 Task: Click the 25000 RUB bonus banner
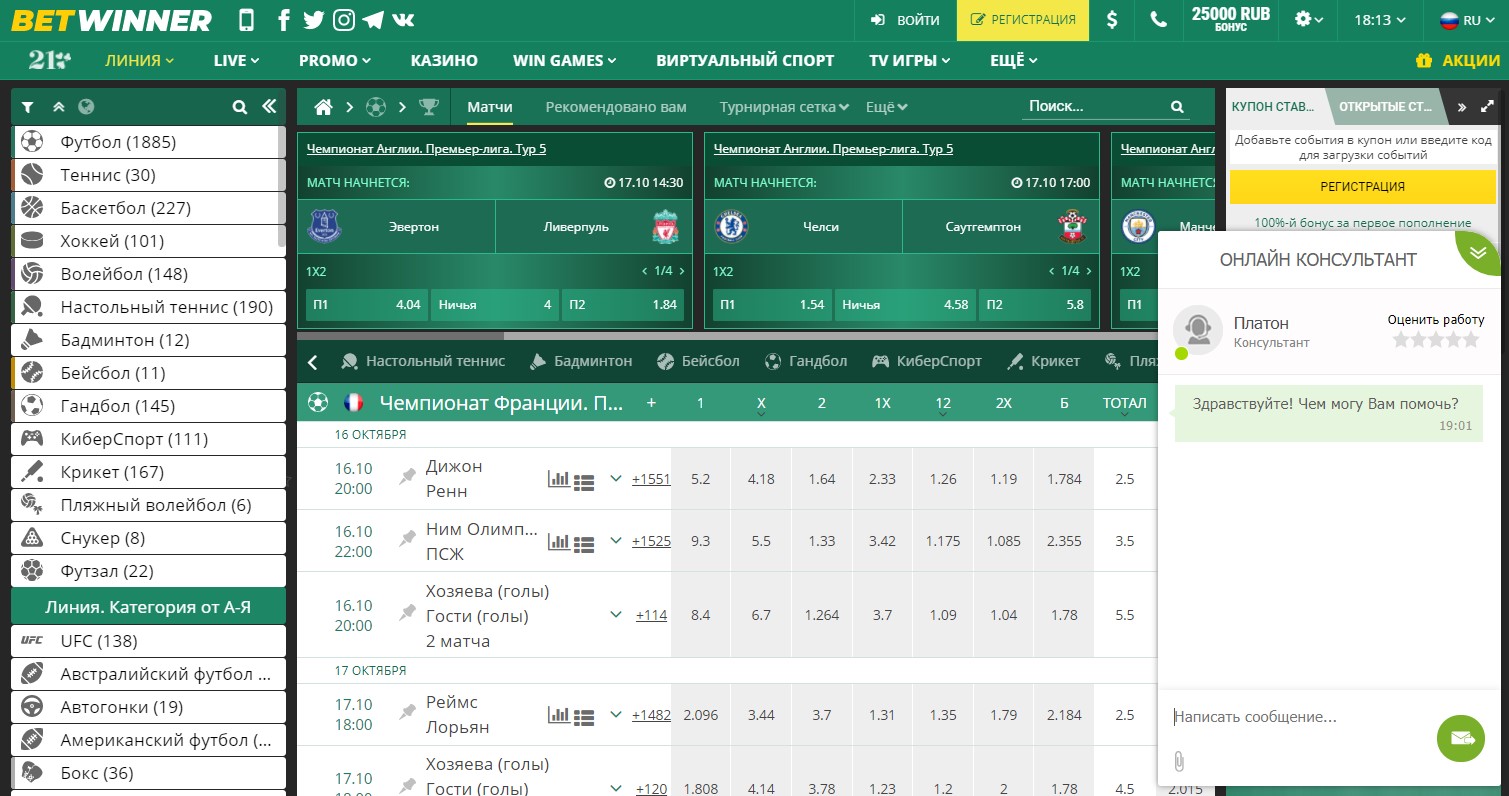(x=1231, y=20)
